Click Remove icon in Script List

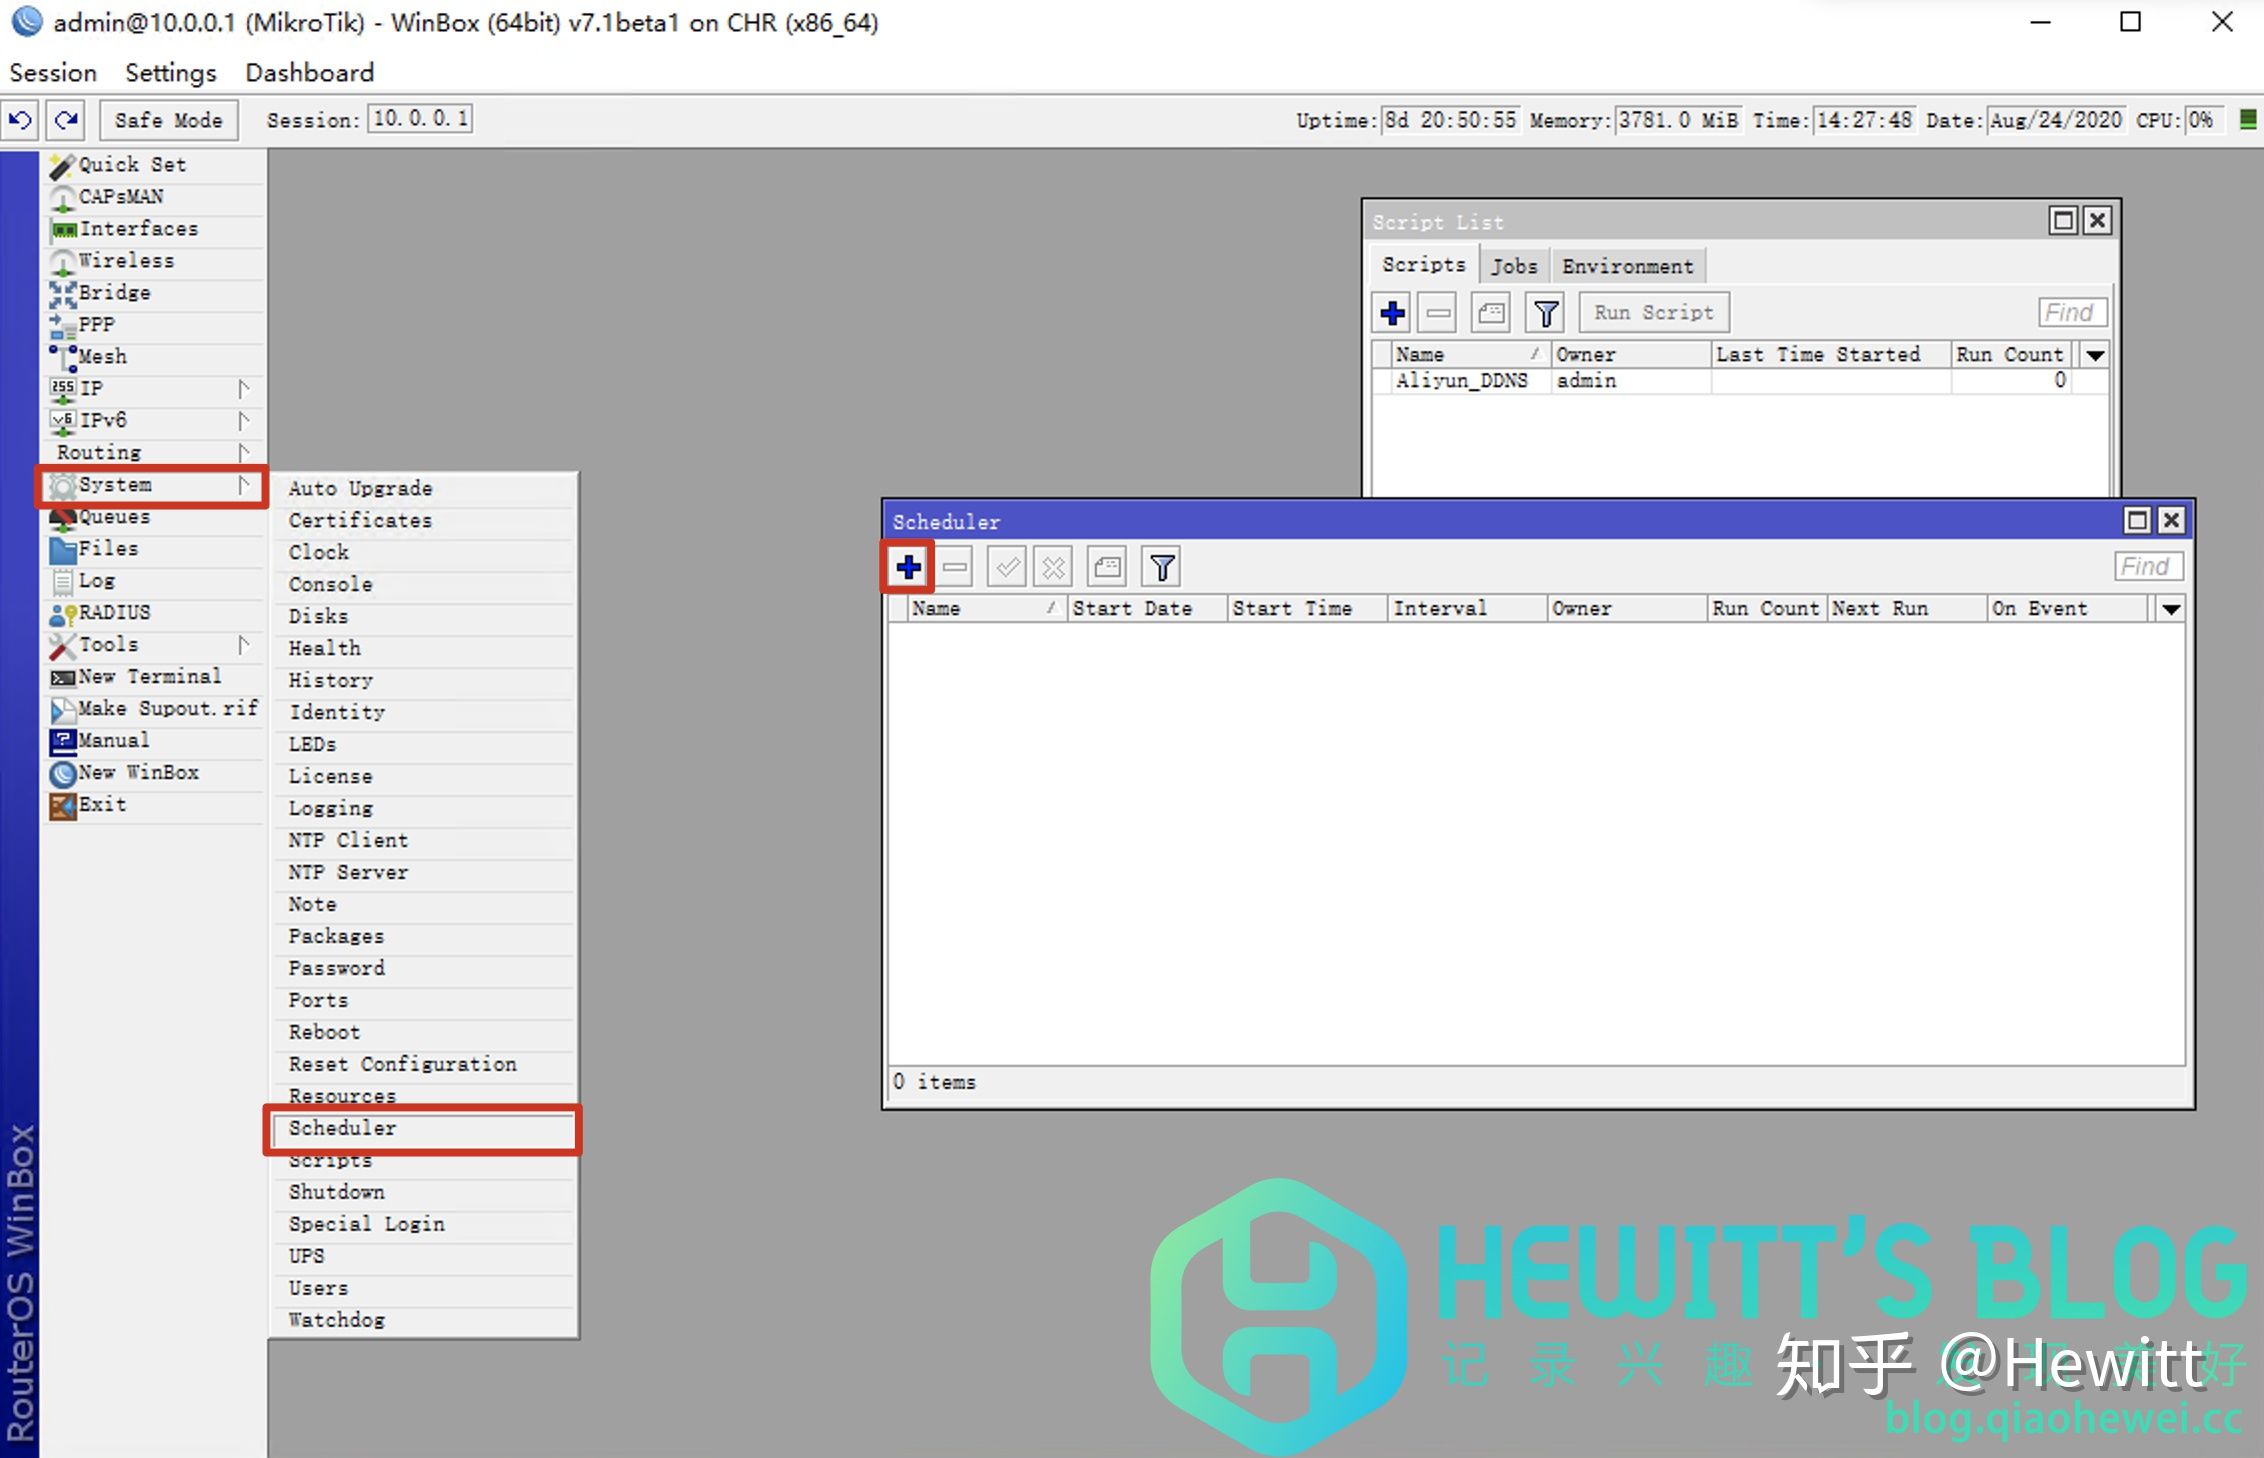(1439, 313)
